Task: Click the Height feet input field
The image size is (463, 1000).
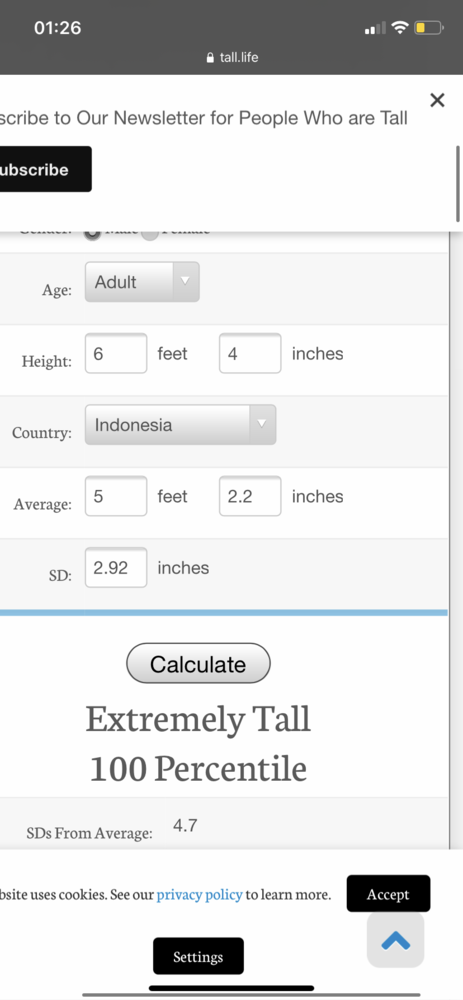Action: pyautogui.click(x=116, y=353)
